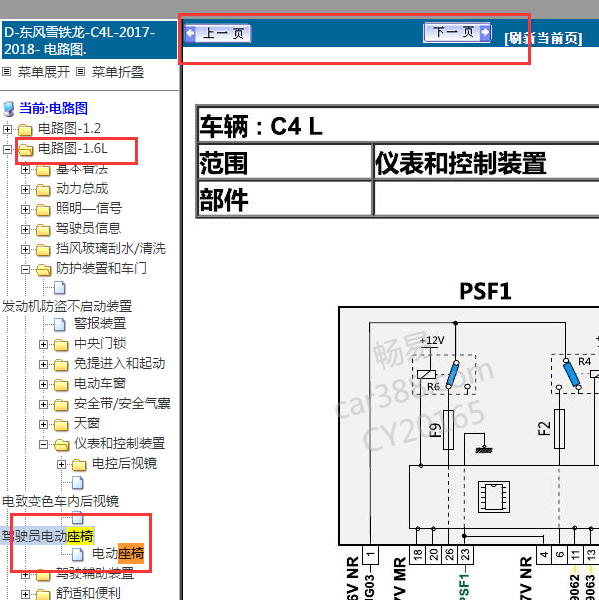This screenshot has width=599, height=600.
Task: Click the 舒适和便利 folder icon
Action: [43, 594]
